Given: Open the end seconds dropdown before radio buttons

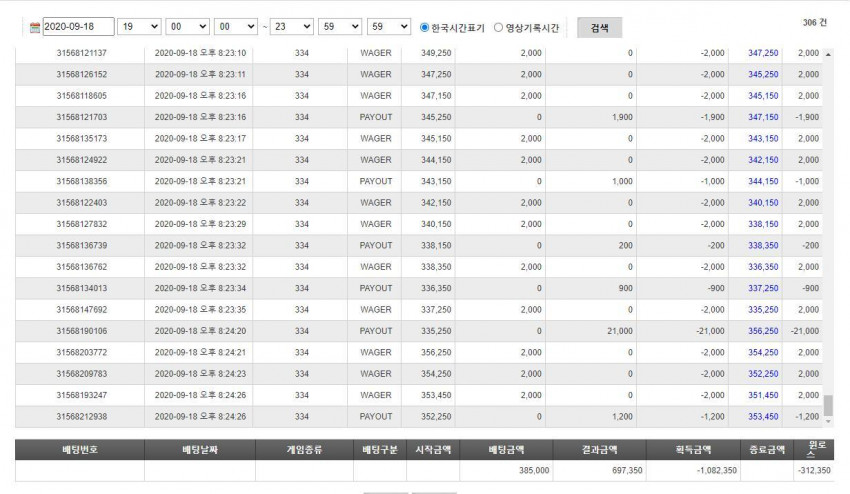Looking at the screenshot, I should pos(389,27).
